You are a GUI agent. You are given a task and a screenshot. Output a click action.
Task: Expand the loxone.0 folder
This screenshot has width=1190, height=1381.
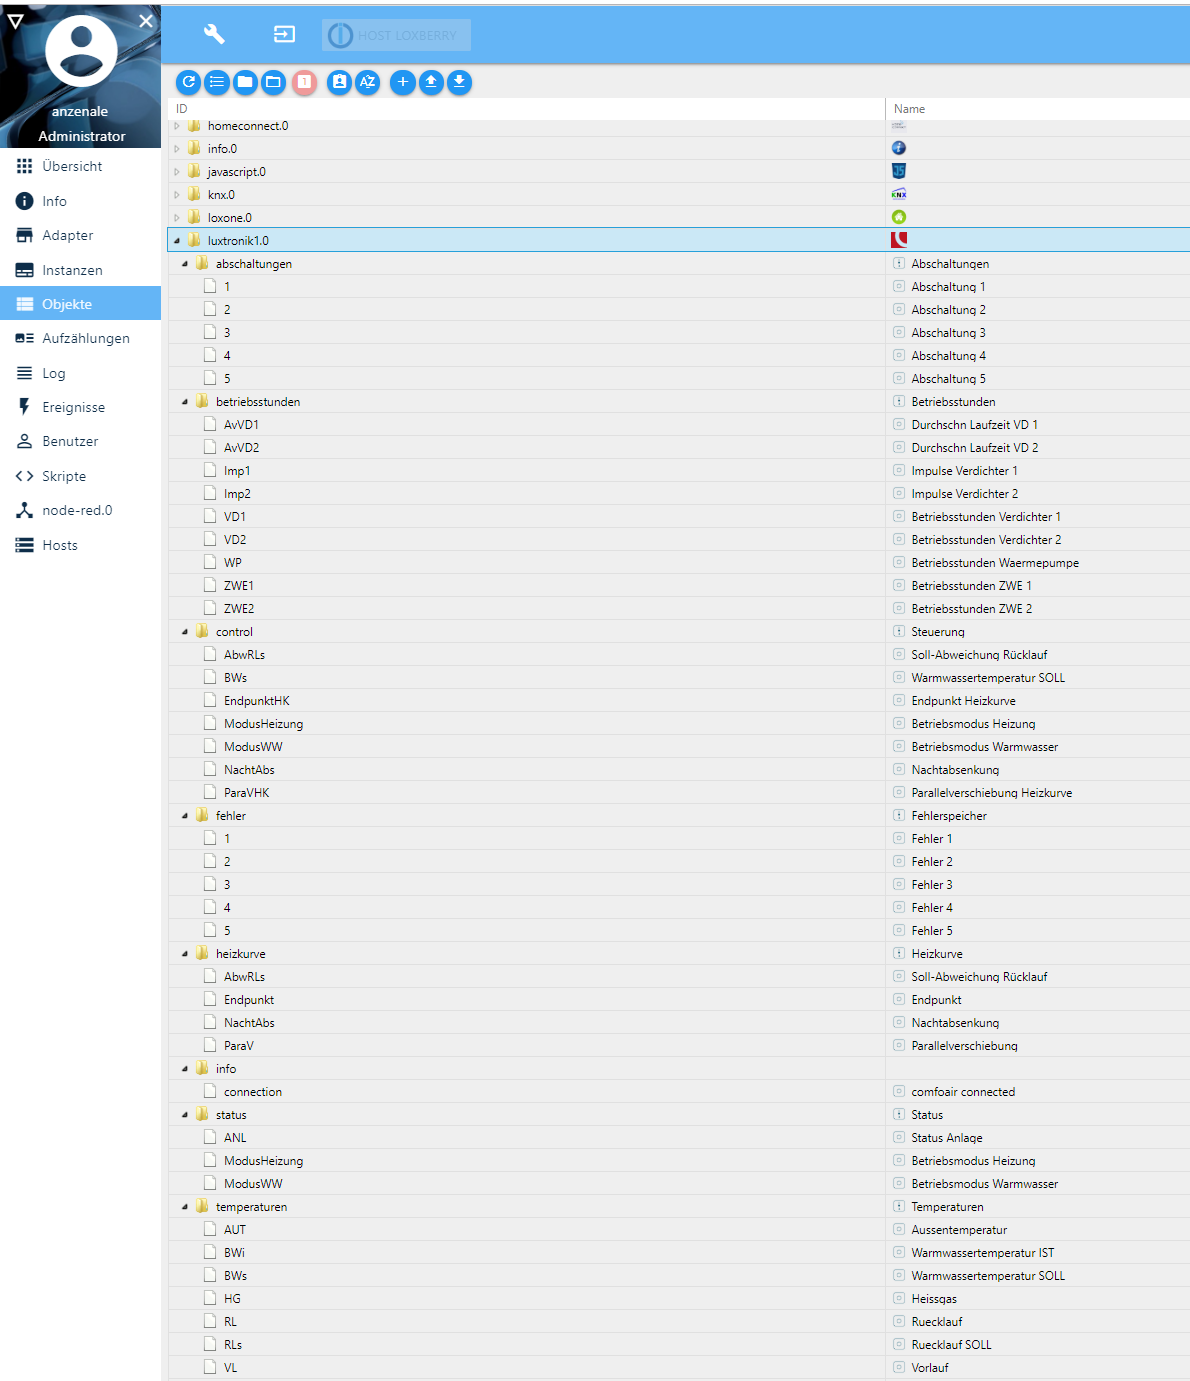177,218
